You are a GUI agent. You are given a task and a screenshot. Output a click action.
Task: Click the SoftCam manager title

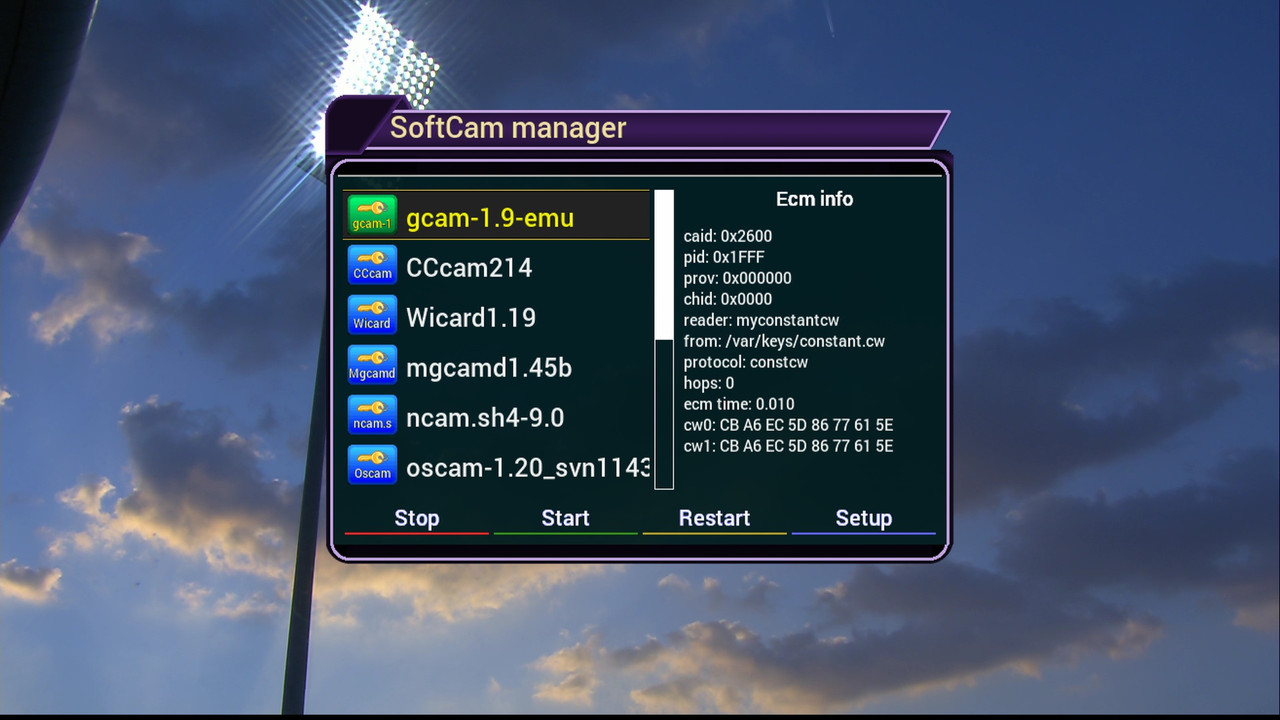508,128
